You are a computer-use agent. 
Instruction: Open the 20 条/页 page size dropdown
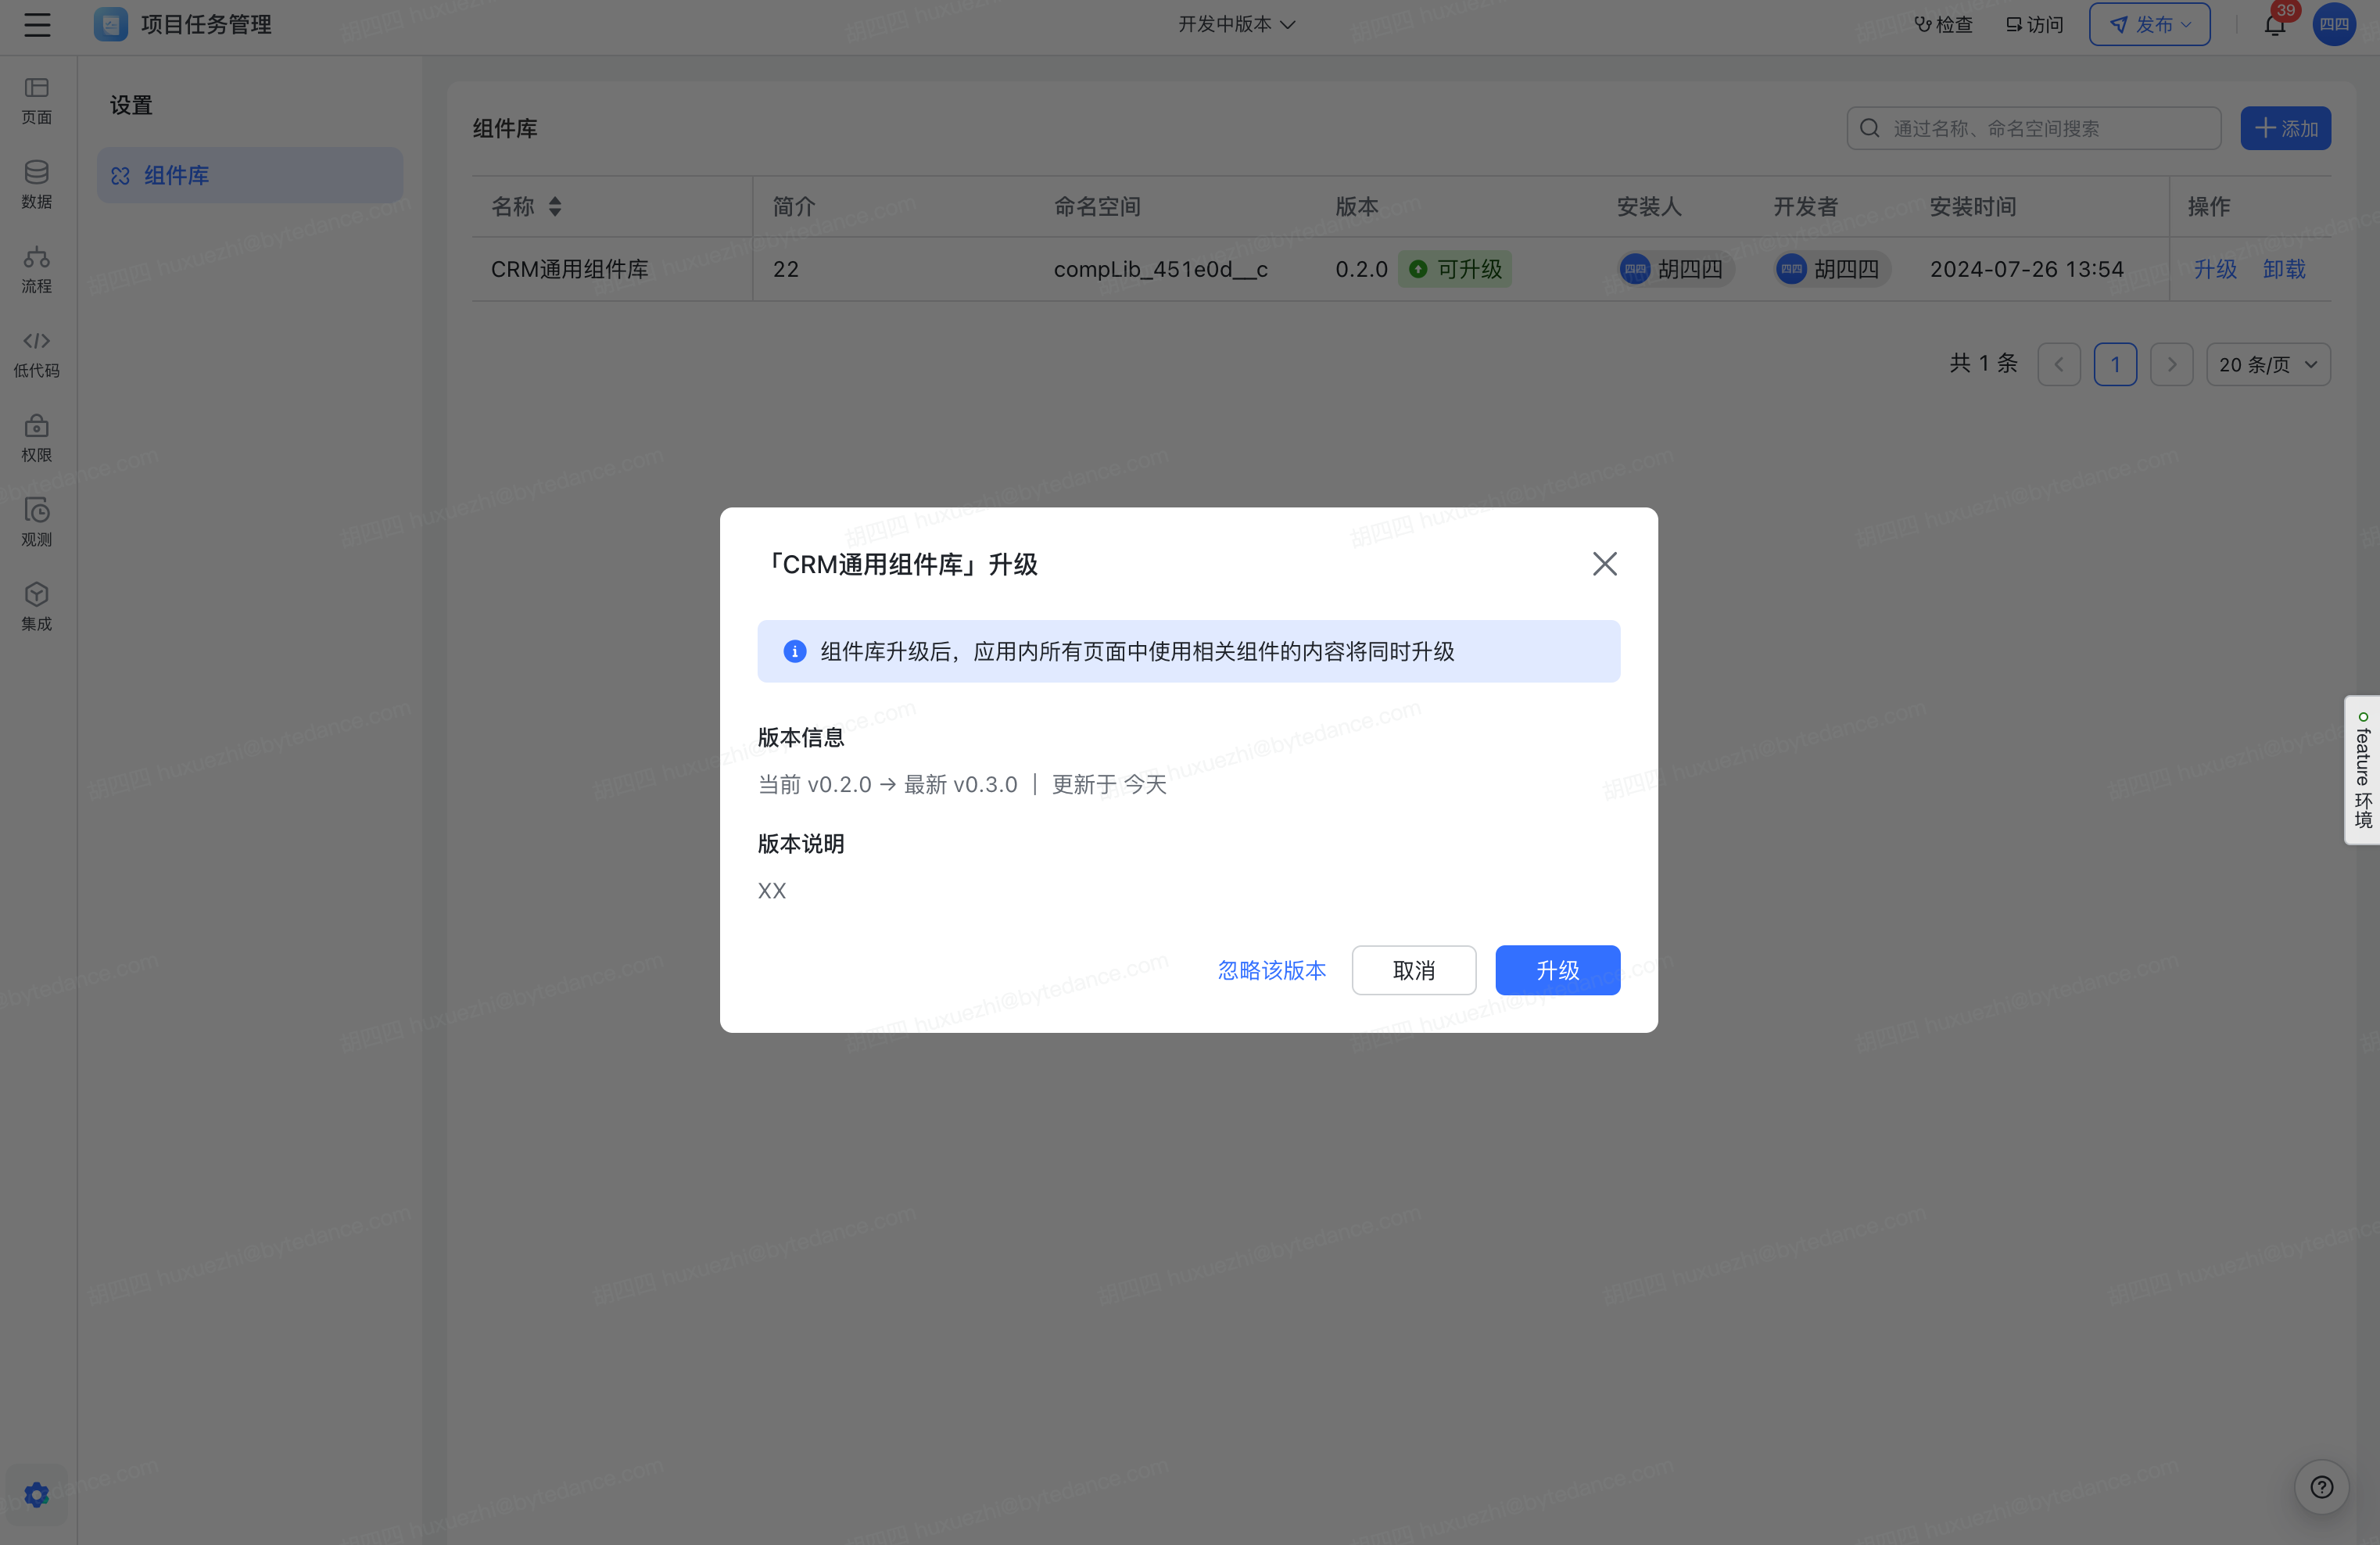pyautogui.click(x=2267, y=364)
